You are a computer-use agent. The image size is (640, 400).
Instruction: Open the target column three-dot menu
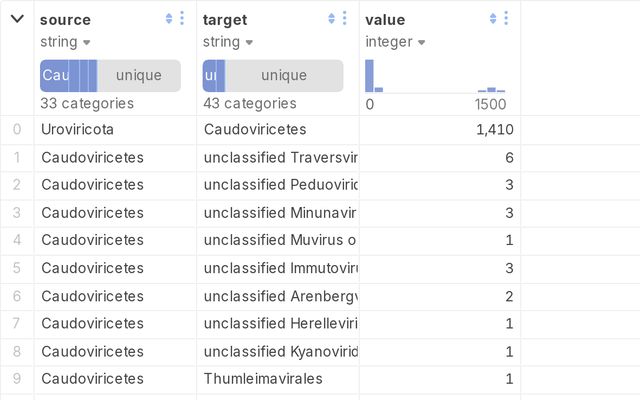(x=345, y=19)
